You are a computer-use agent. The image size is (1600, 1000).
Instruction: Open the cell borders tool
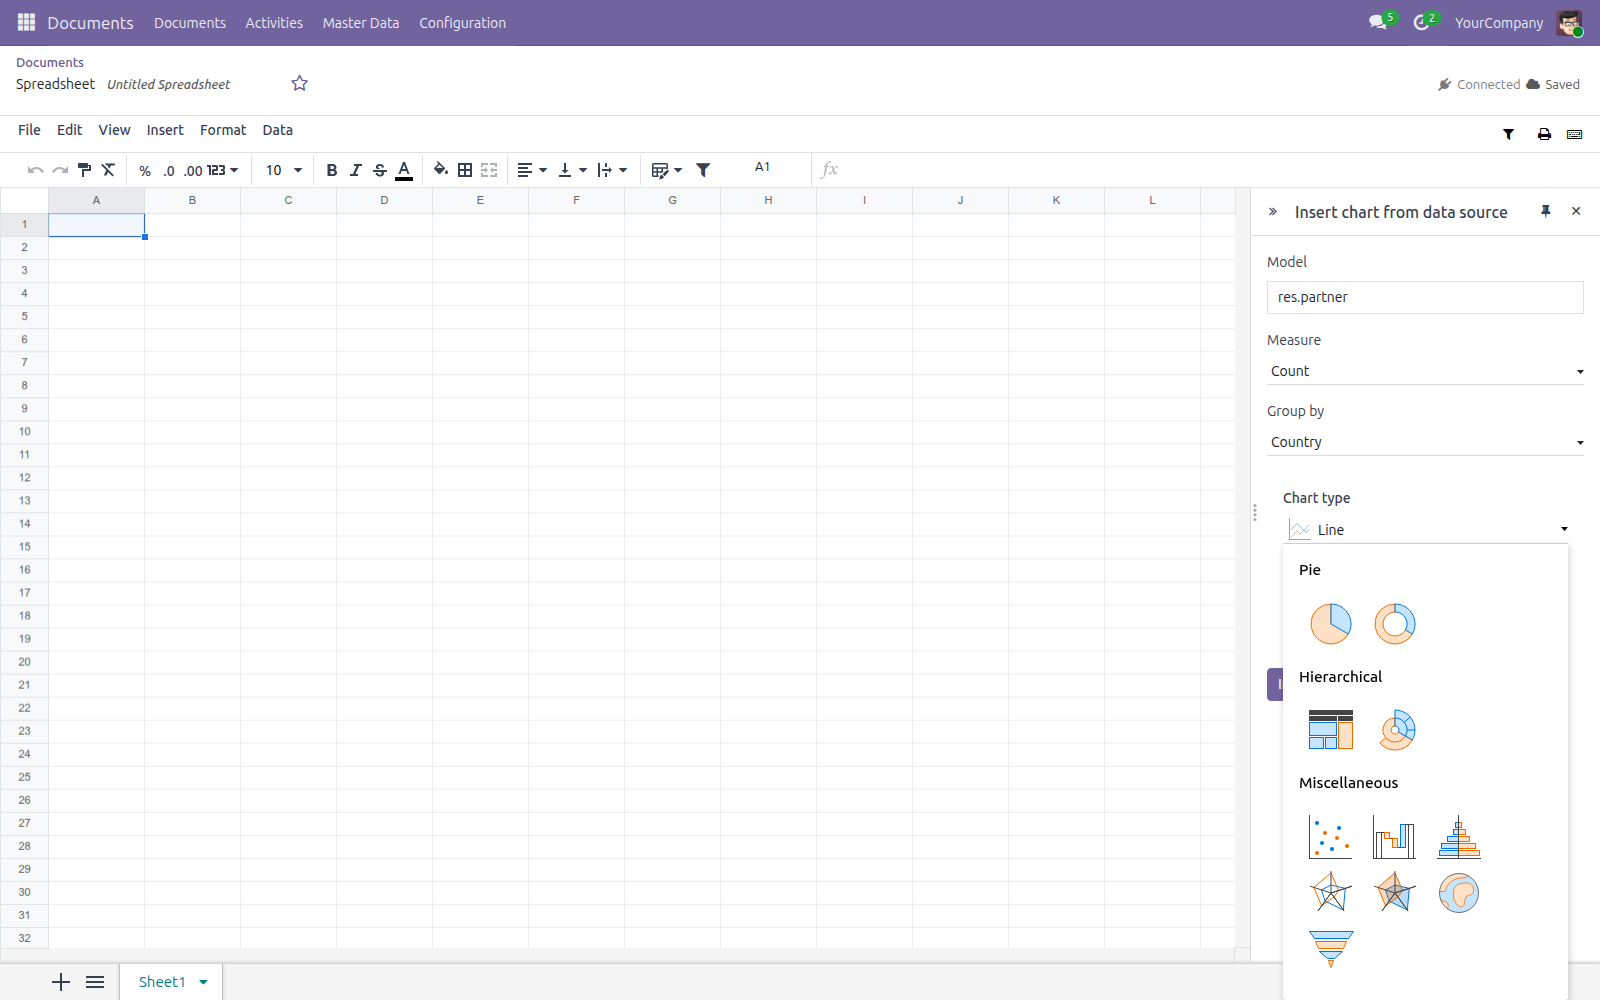pyautogui.click(x=465, y=170)
